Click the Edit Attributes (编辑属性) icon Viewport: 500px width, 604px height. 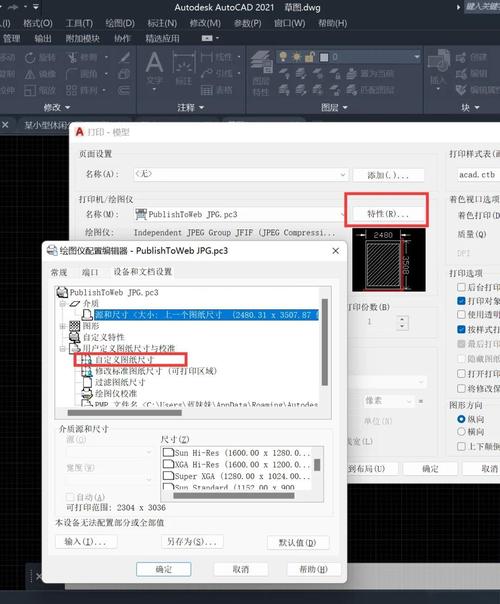[x=461, y=91]
